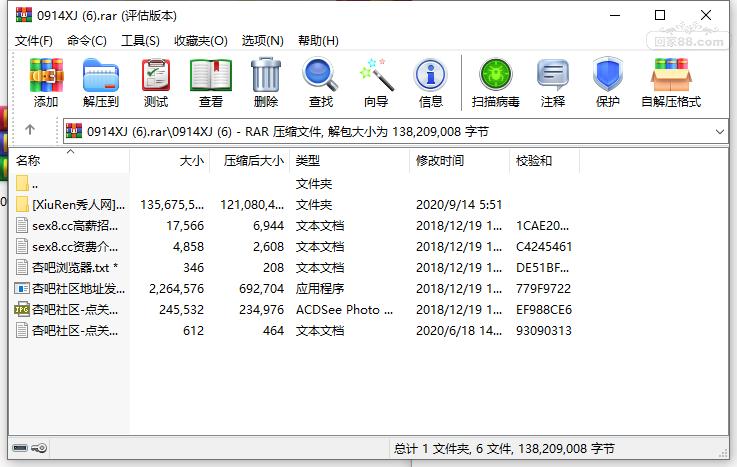Sort by 类型 column header

pyautogui.click(x=350, y=161)
